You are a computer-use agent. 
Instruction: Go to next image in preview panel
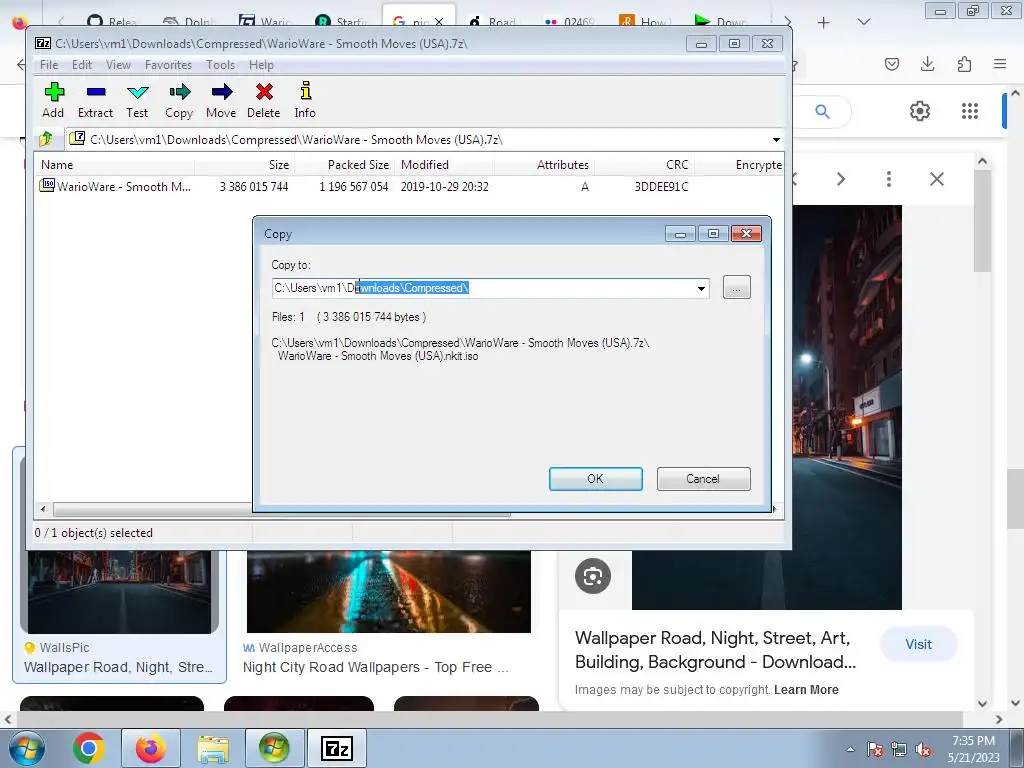pos(841,179)
